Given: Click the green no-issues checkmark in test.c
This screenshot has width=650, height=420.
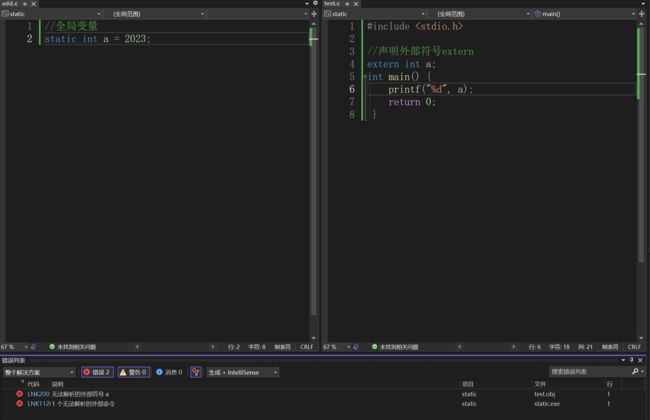Looking at the screenshot, I should pos(374,347).
